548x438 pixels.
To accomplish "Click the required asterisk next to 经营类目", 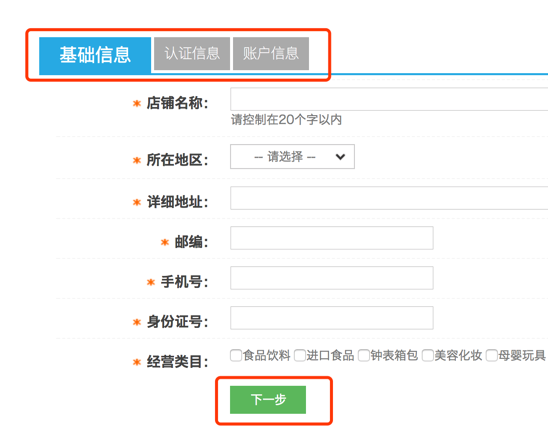I will click(x=137, y=362).
